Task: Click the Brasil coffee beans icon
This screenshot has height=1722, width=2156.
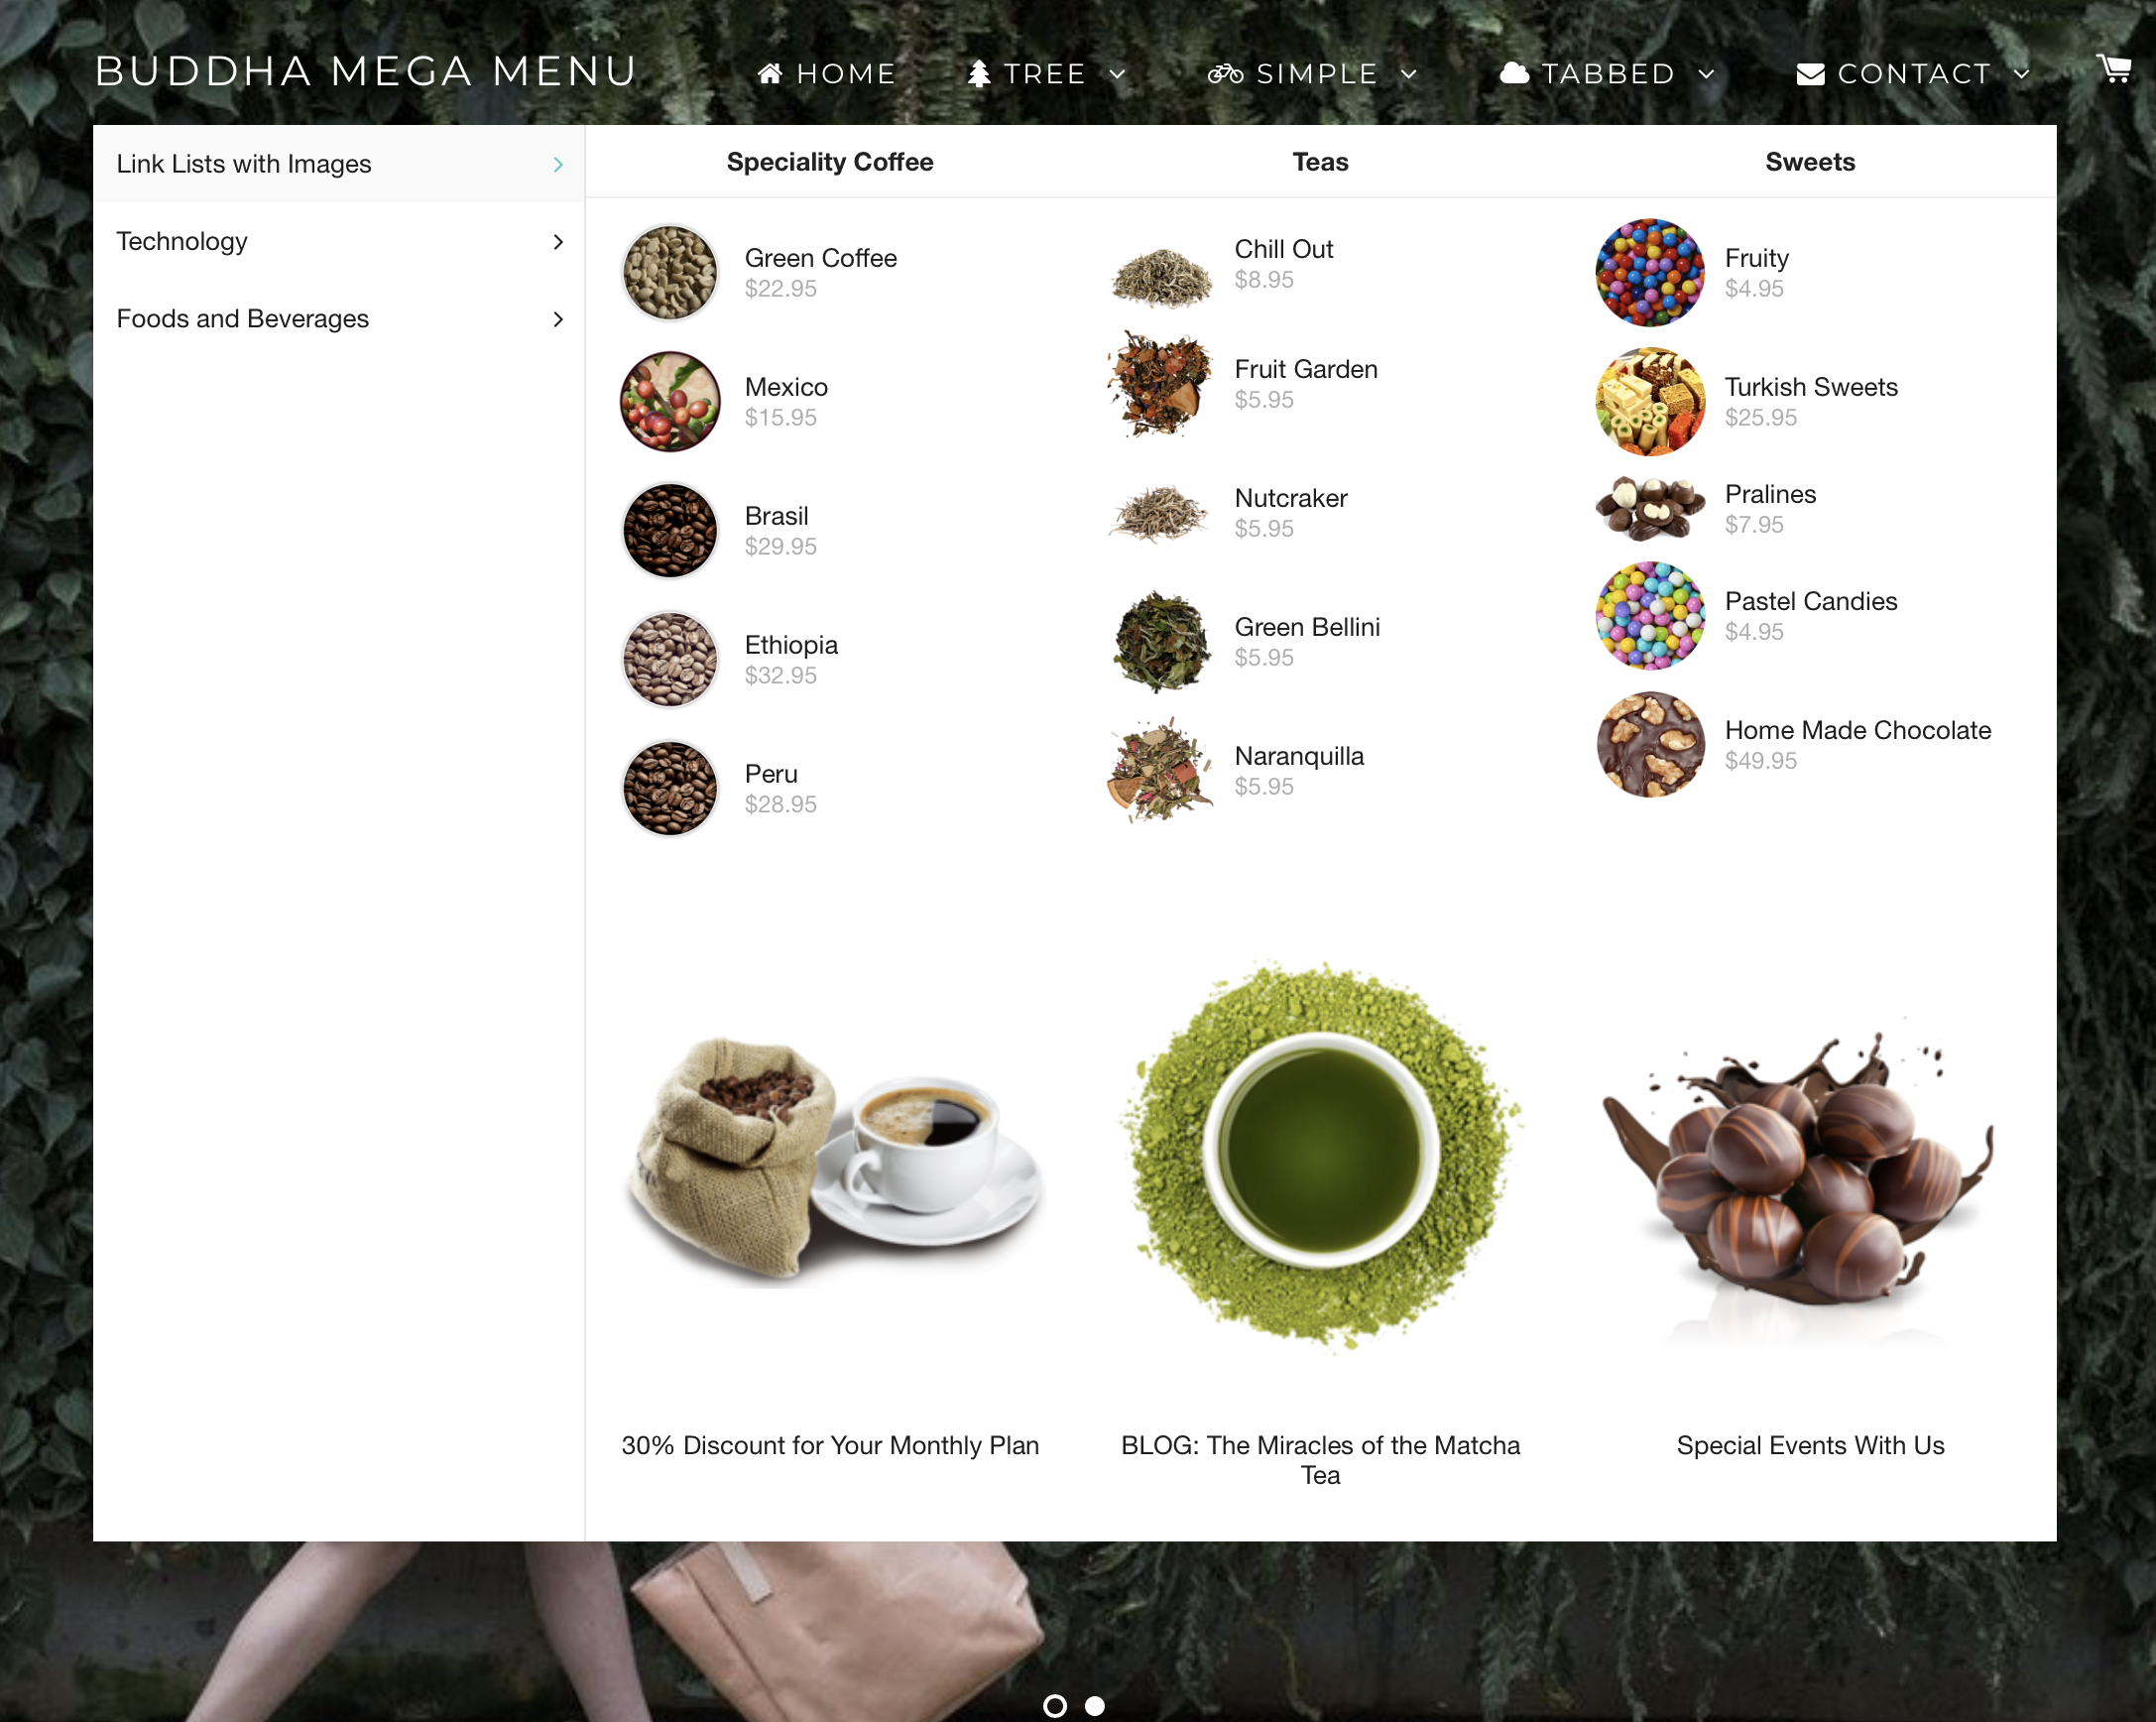Action: [669, 529]
